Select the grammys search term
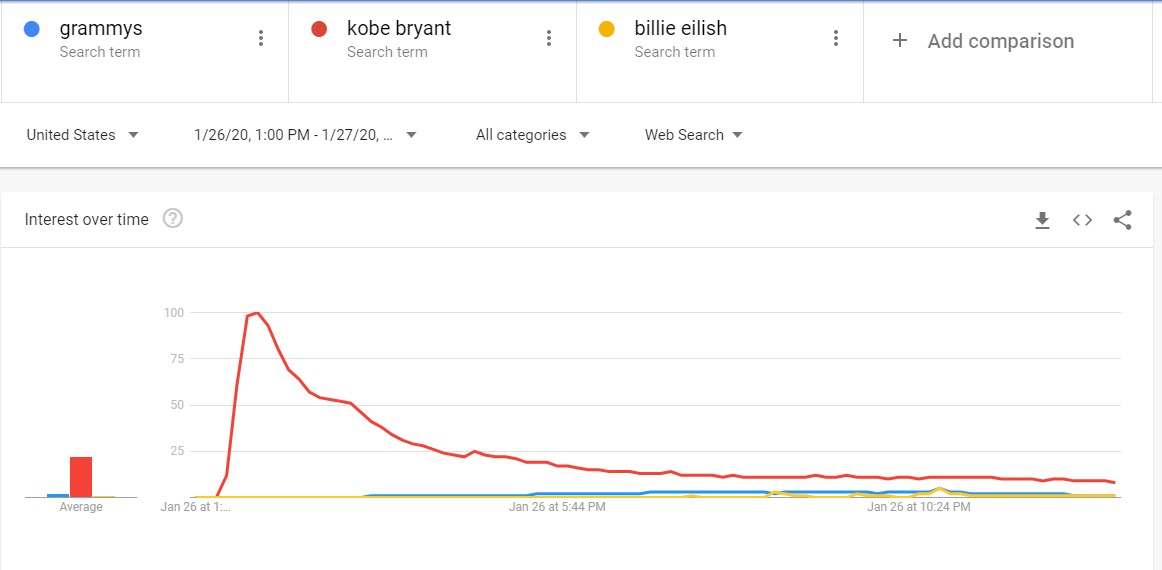The image size is (1162, 570). [101, 29]
